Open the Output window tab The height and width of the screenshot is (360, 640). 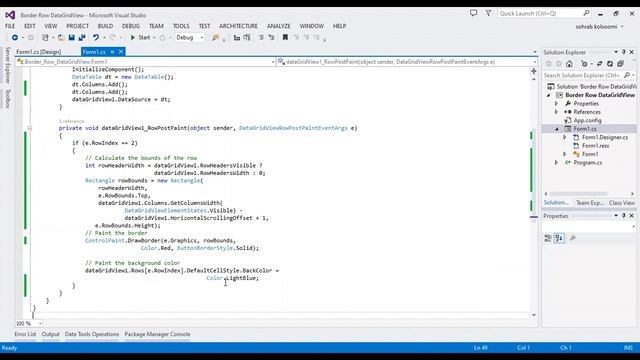50,334
